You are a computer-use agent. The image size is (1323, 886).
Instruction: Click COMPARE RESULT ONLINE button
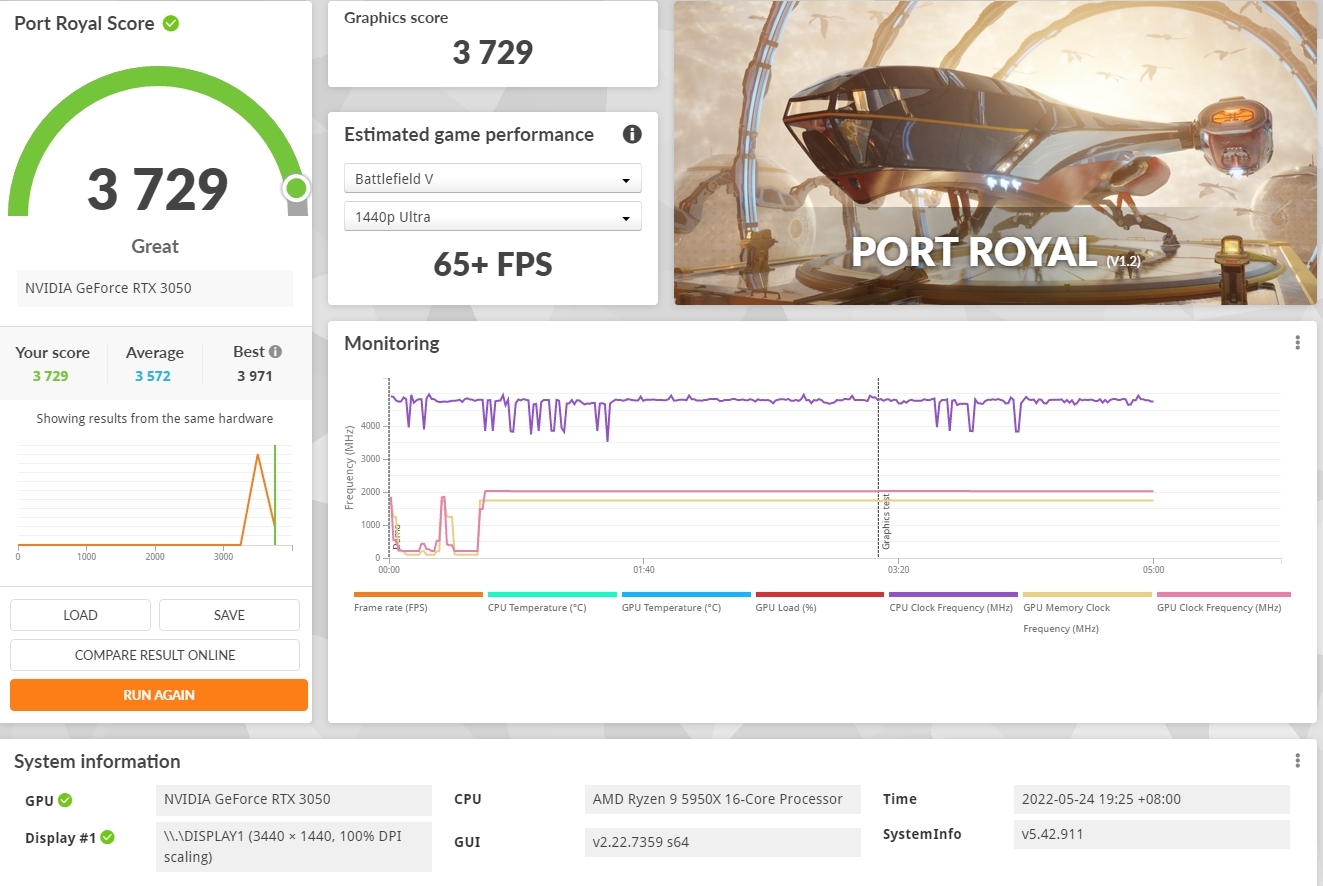pos(155,655)
